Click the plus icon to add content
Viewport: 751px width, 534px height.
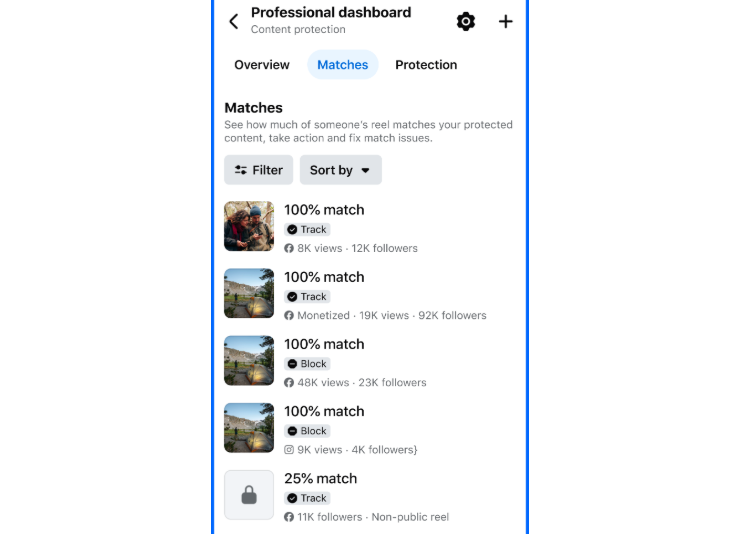(506, 21)
